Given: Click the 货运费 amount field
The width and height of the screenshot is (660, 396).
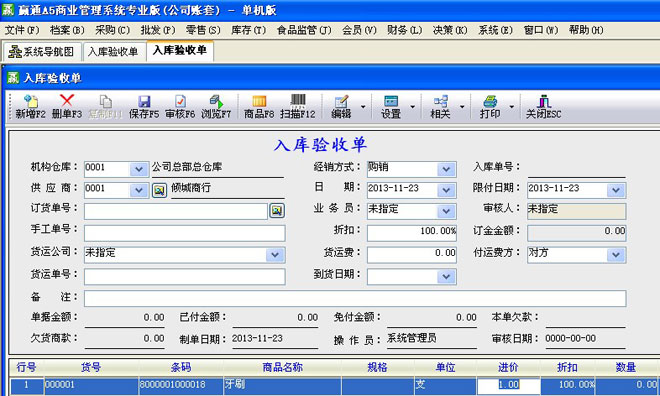Looking at the screenshot, I should (x=412, y=255).
